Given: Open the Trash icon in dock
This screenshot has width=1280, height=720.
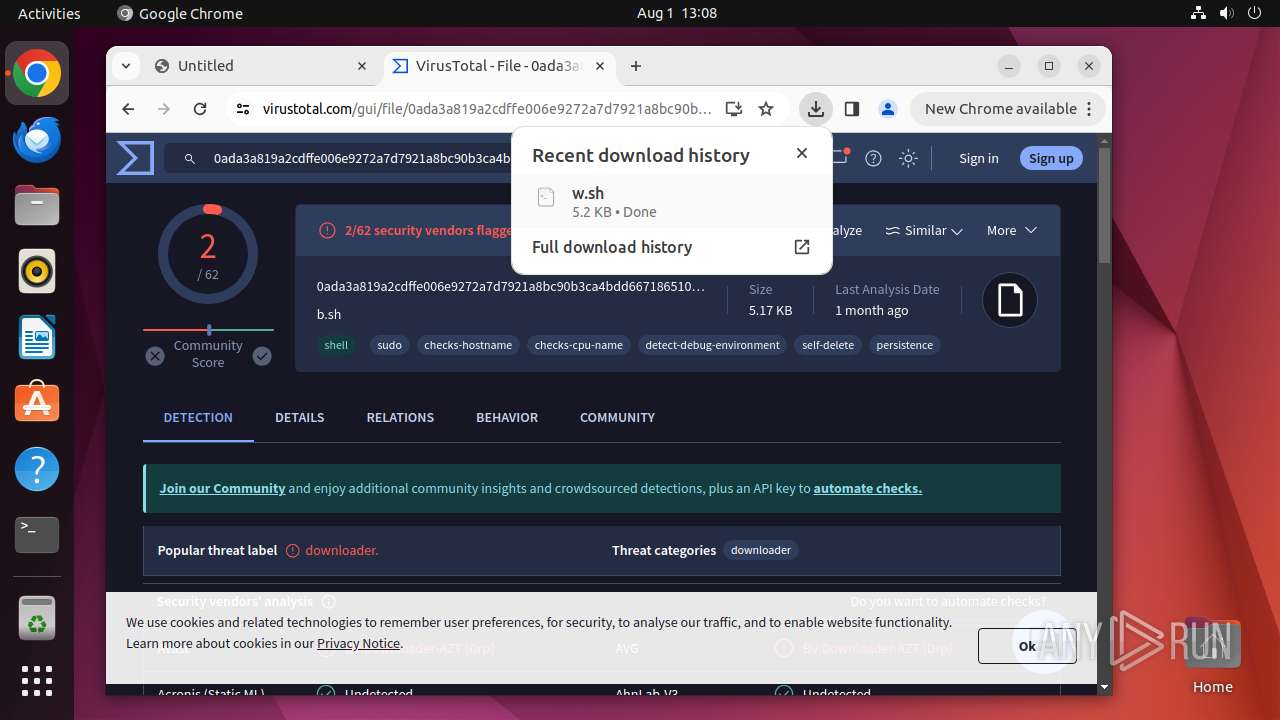Looking at the screenshot, I should [37, 618].
